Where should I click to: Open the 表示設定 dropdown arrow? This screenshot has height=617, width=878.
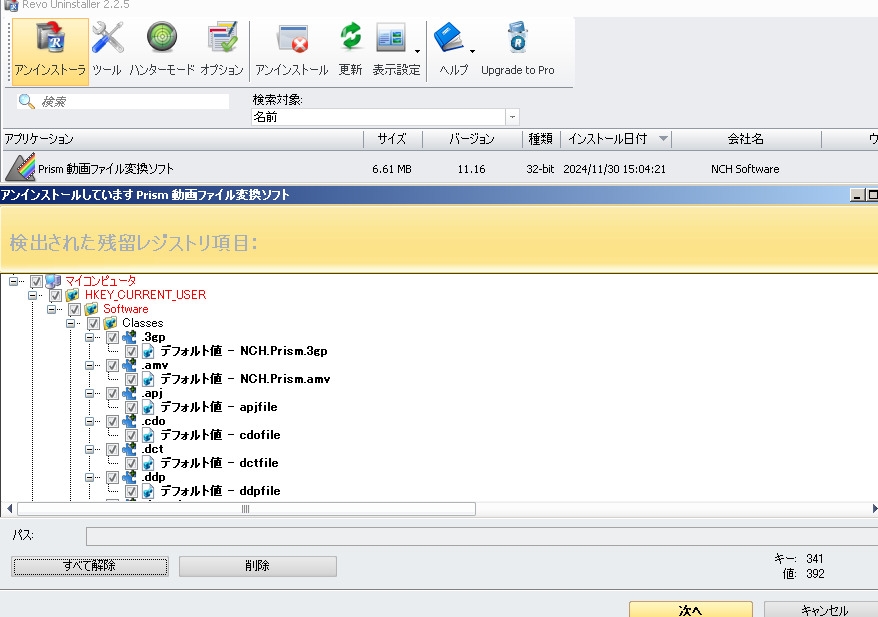(417, 52)
